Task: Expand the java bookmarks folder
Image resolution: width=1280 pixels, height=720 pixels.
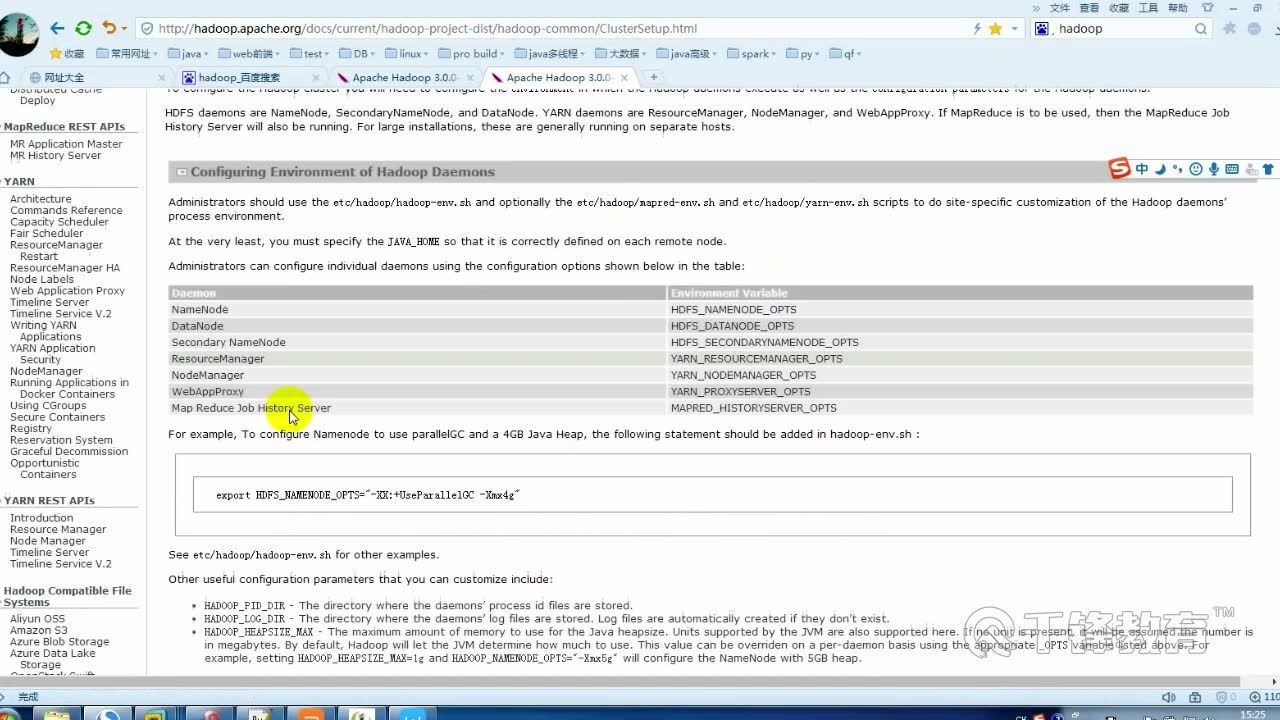Action: (189, 54)
